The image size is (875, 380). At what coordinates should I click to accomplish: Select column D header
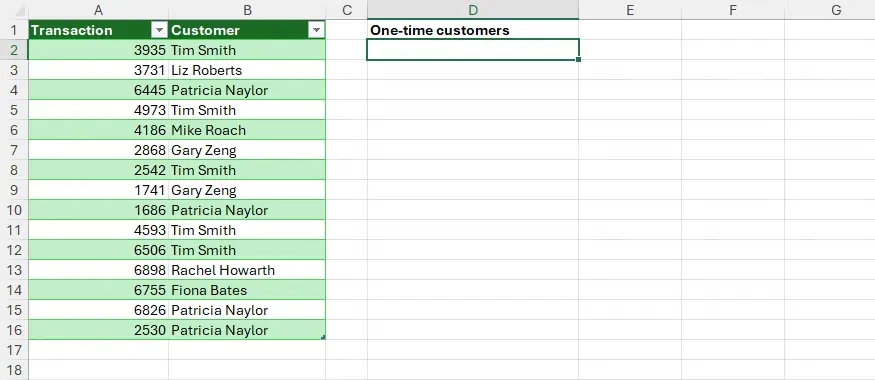coord(473,10)
